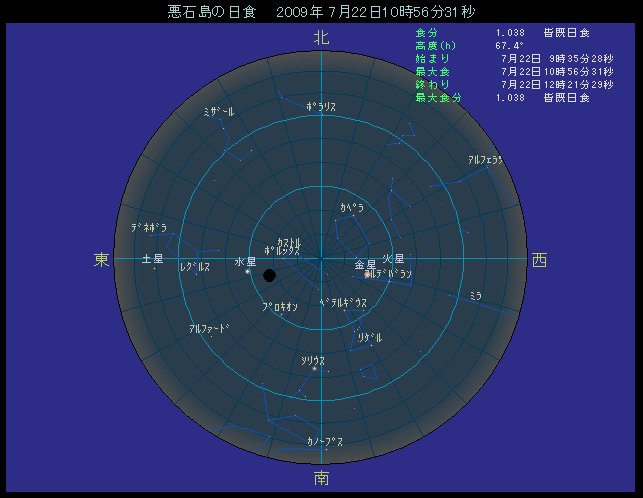Screen dimensions: 643x498
Task: Click the Canopus (カノープス) label near south
Action: click(x=326, y=441)
